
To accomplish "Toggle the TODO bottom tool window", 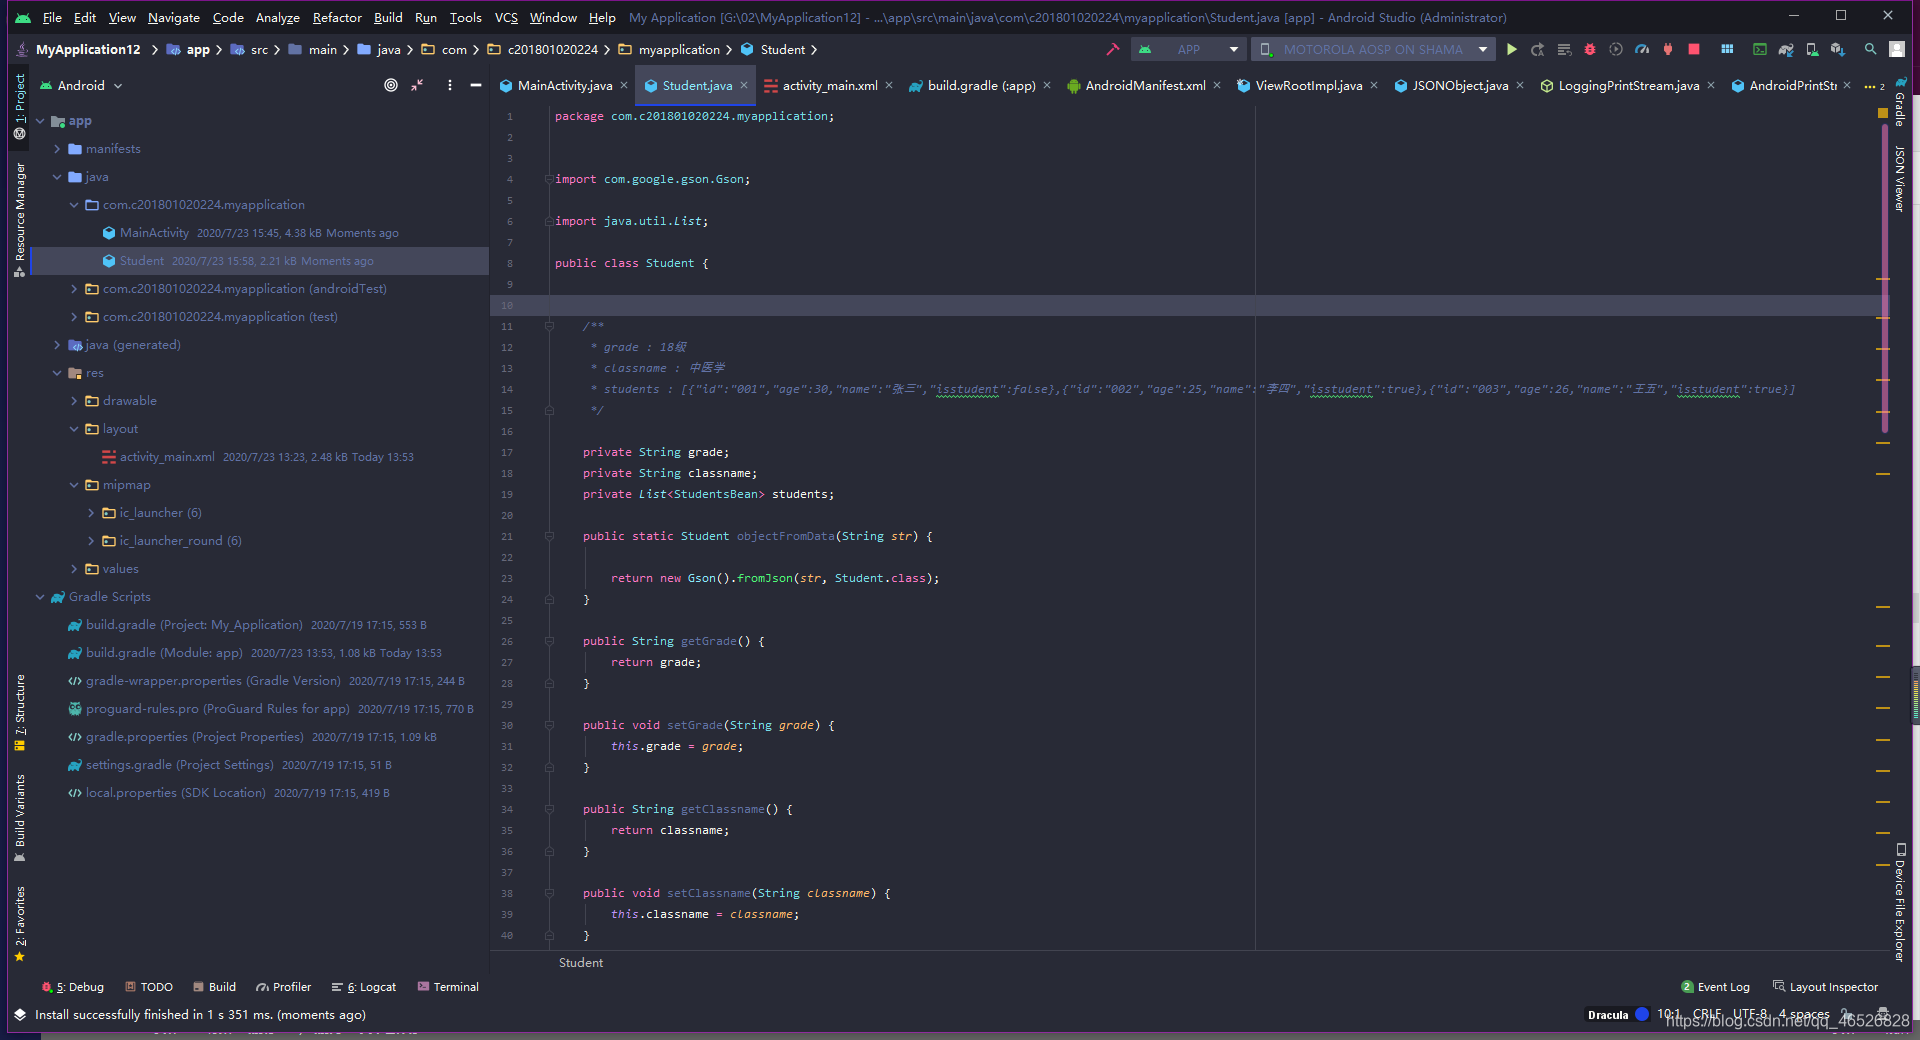I will pos(149,987).
